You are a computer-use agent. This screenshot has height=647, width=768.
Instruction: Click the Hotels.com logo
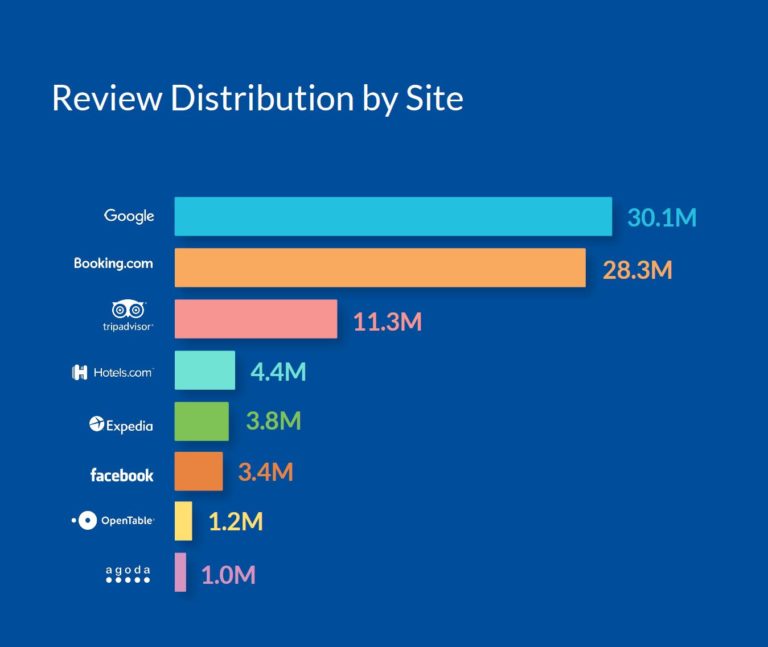[112, 373]
